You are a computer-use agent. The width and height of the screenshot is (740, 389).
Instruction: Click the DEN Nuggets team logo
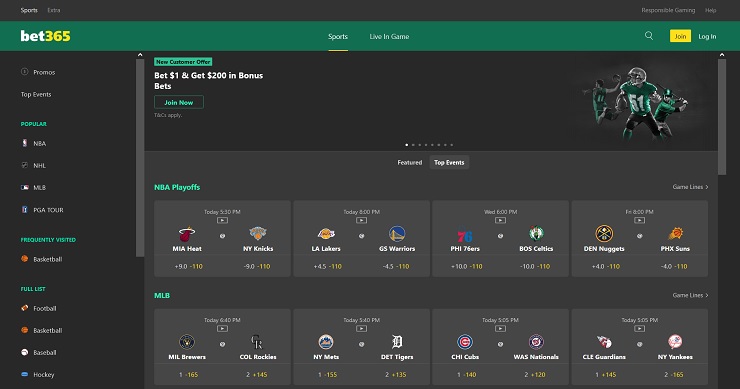pos(604,234)
